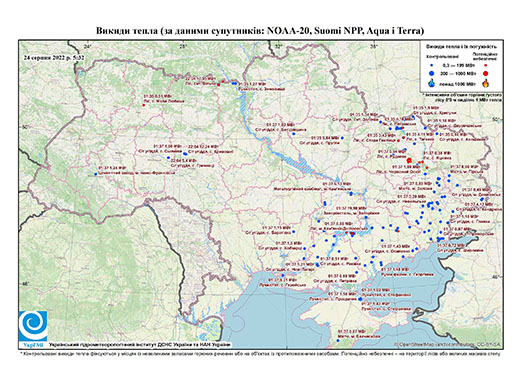Select the large red circle legend symbol
Viewport: 520px width, 368px height.
click(486, 73)
